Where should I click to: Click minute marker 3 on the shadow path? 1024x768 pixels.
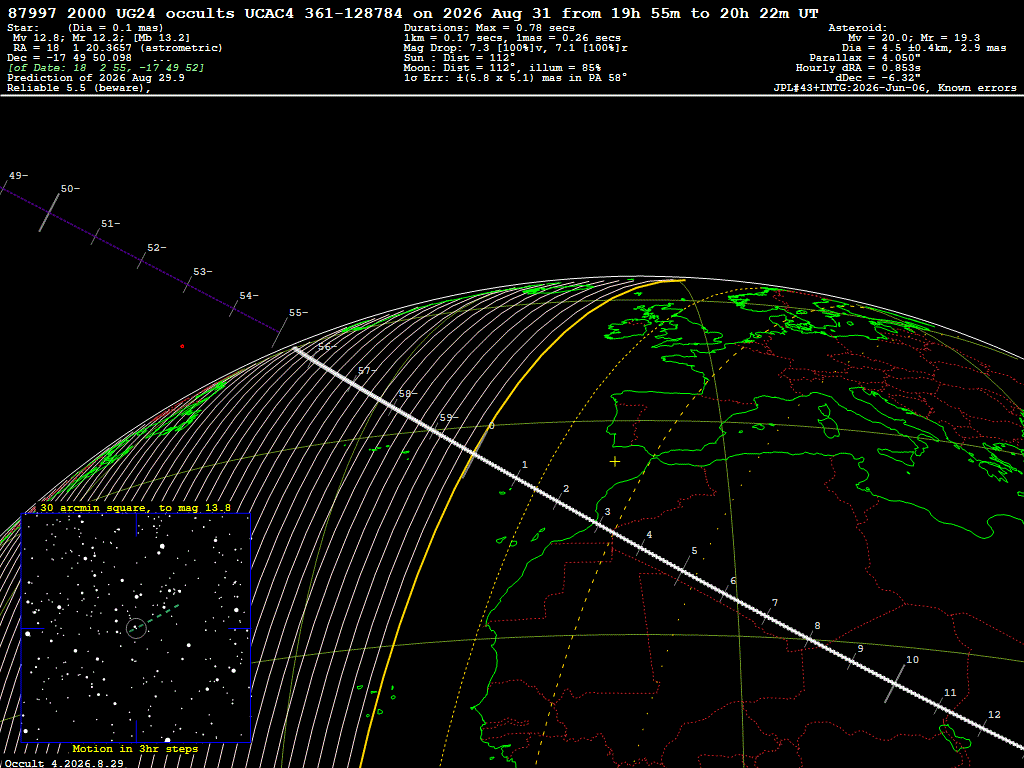[x=607, y=512]
